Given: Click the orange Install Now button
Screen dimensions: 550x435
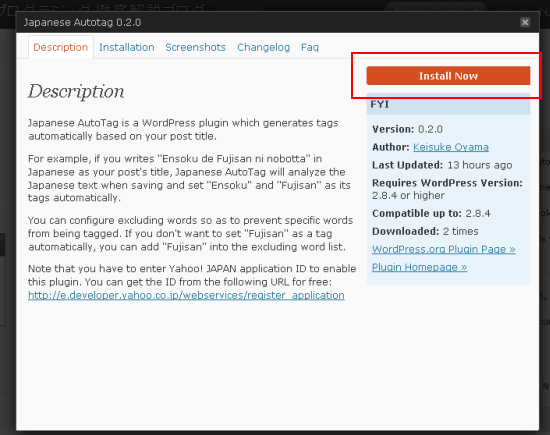Looking at the screenshot, I should click(x=448, y=76).
